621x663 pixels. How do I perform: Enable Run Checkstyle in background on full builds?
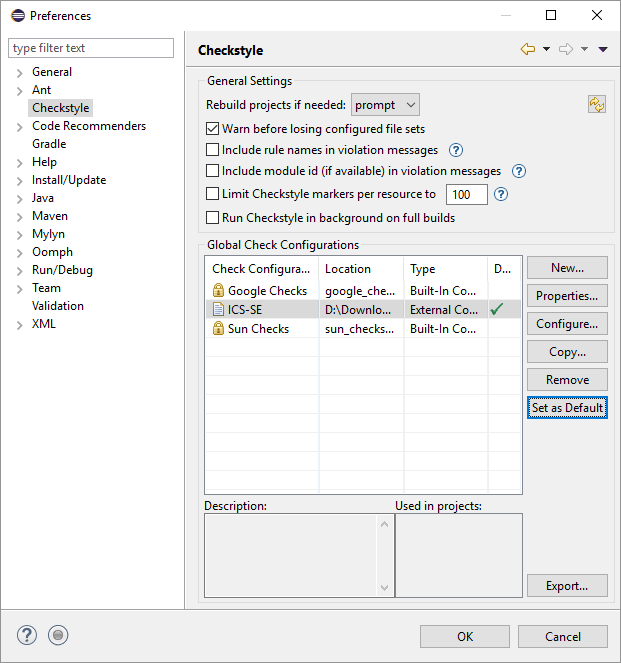coord(212,218)
